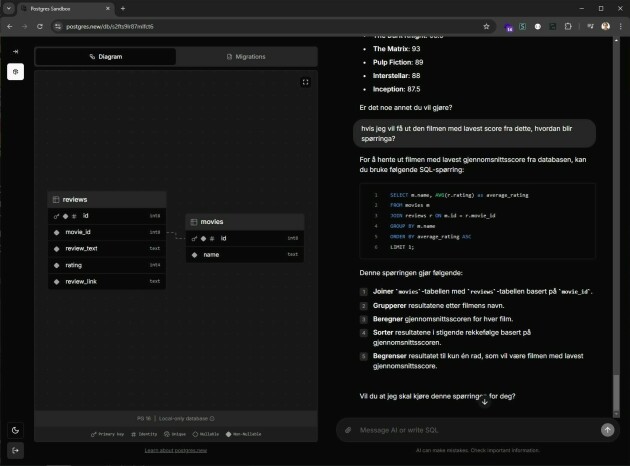Open the browser profile avatar
Viewport: 630px width, 466px height.
coord(605,27)
